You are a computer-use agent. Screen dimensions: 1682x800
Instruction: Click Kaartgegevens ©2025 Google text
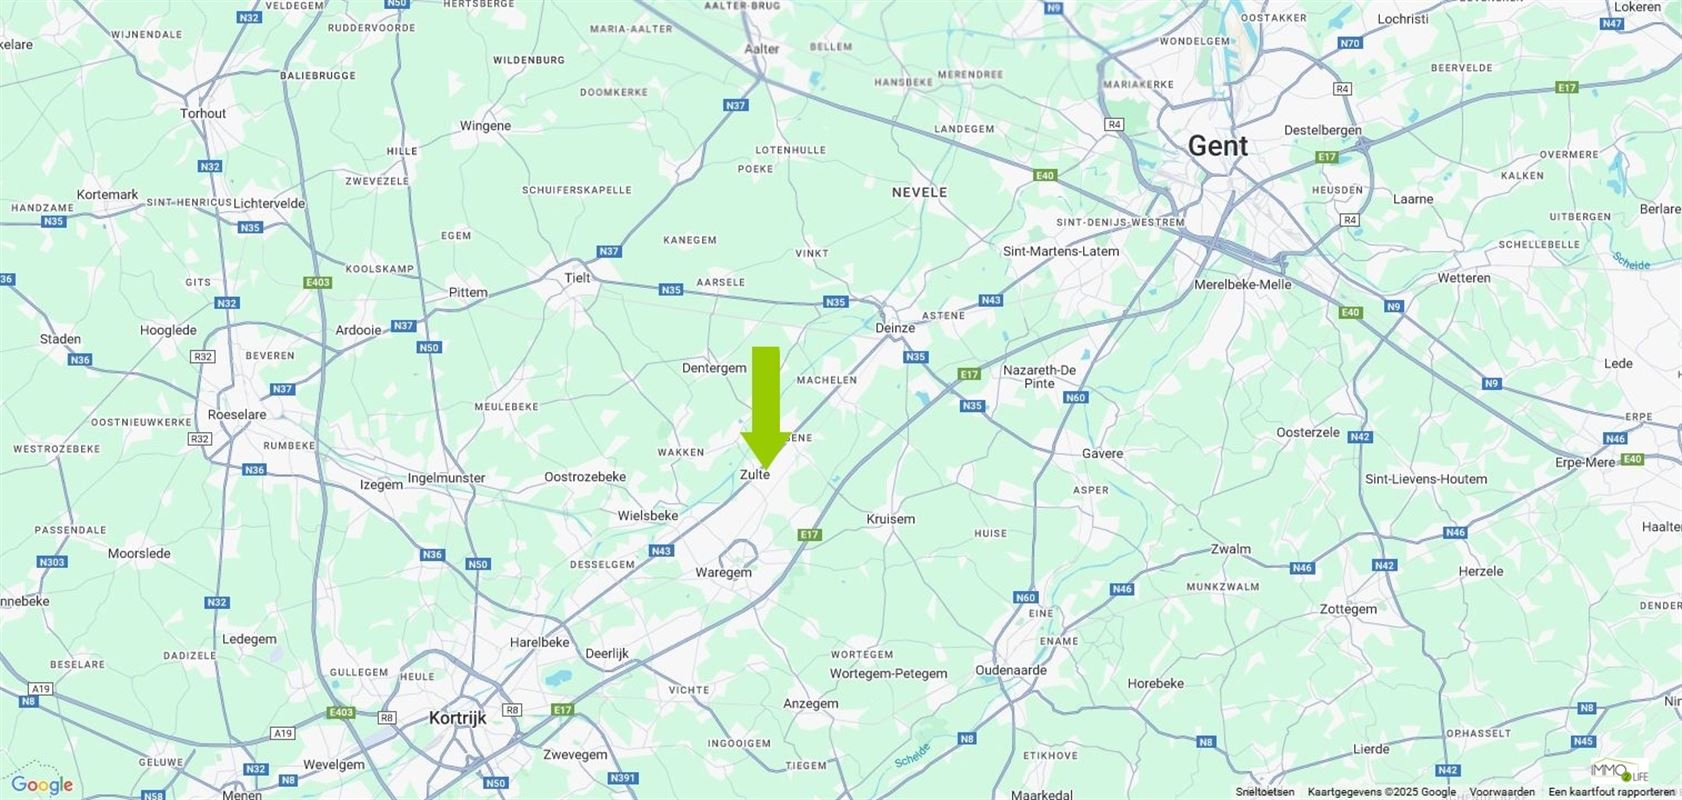click(x=1382, y=792)
